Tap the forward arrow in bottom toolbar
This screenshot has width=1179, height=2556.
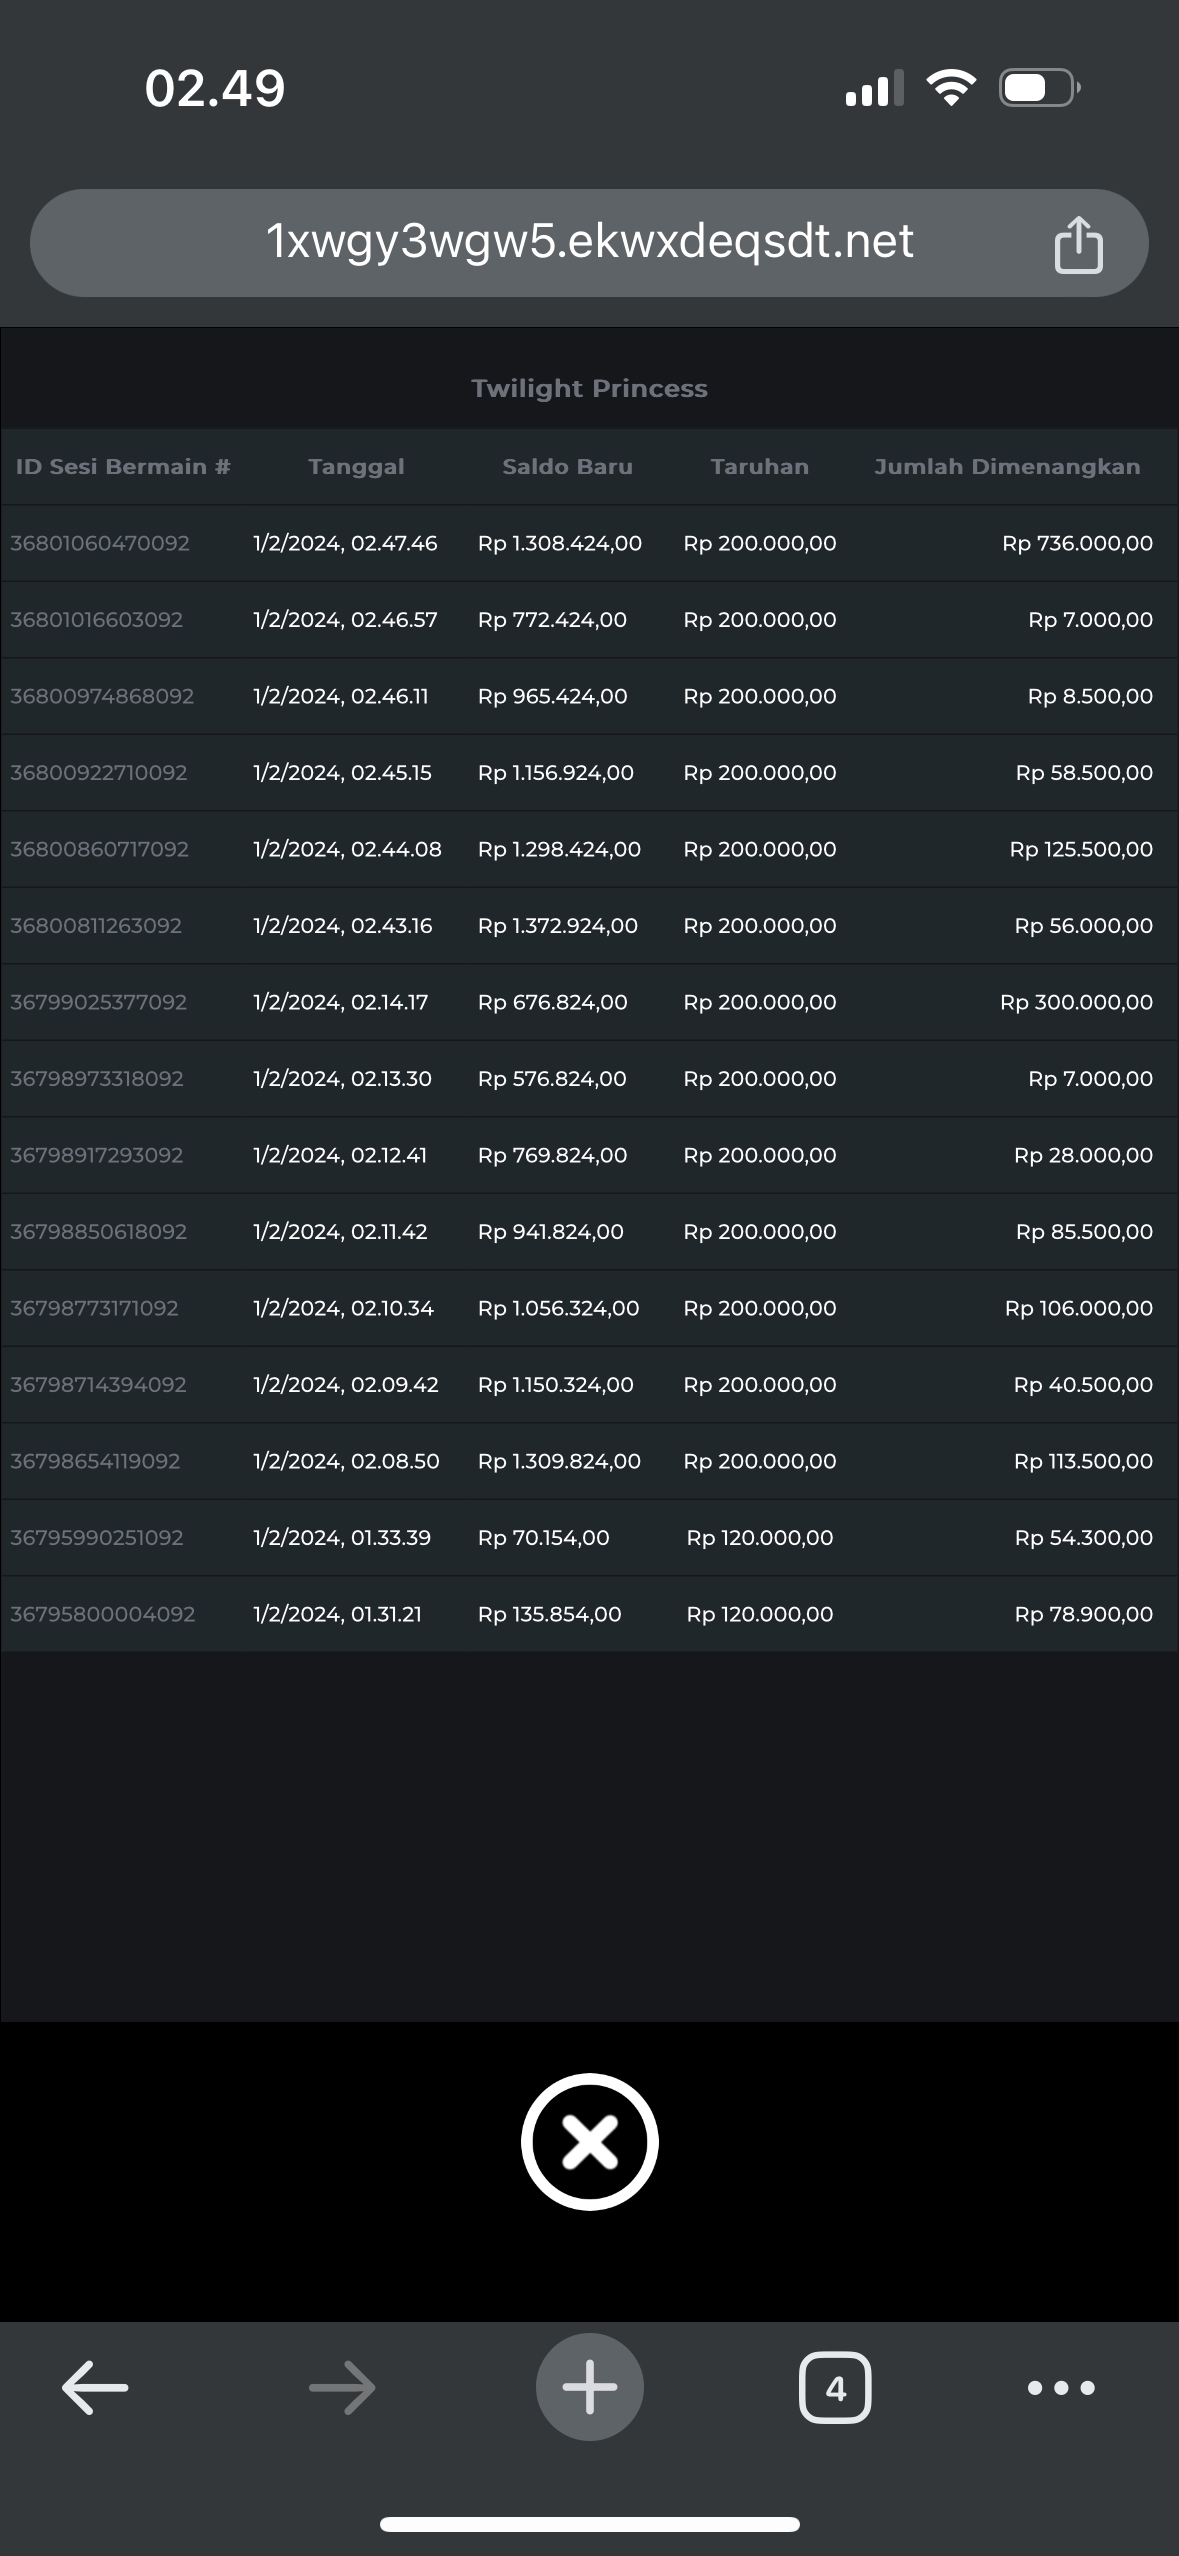(x=342, y=2387)
